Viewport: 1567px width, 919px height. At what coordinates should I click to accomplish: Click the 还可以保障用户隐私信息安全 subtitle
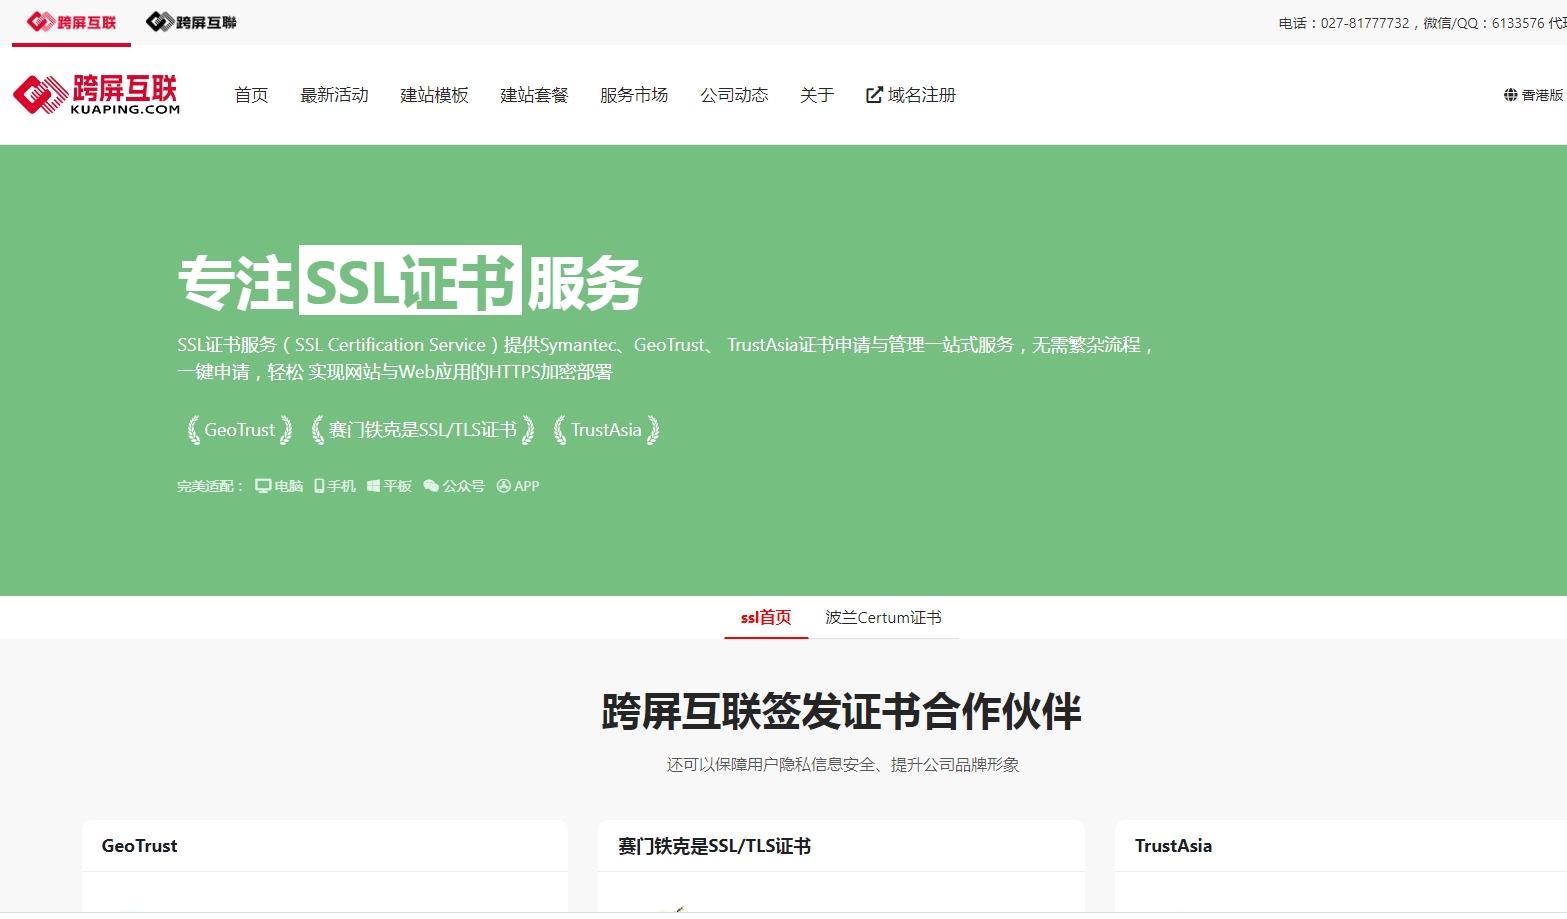point(842,765)
